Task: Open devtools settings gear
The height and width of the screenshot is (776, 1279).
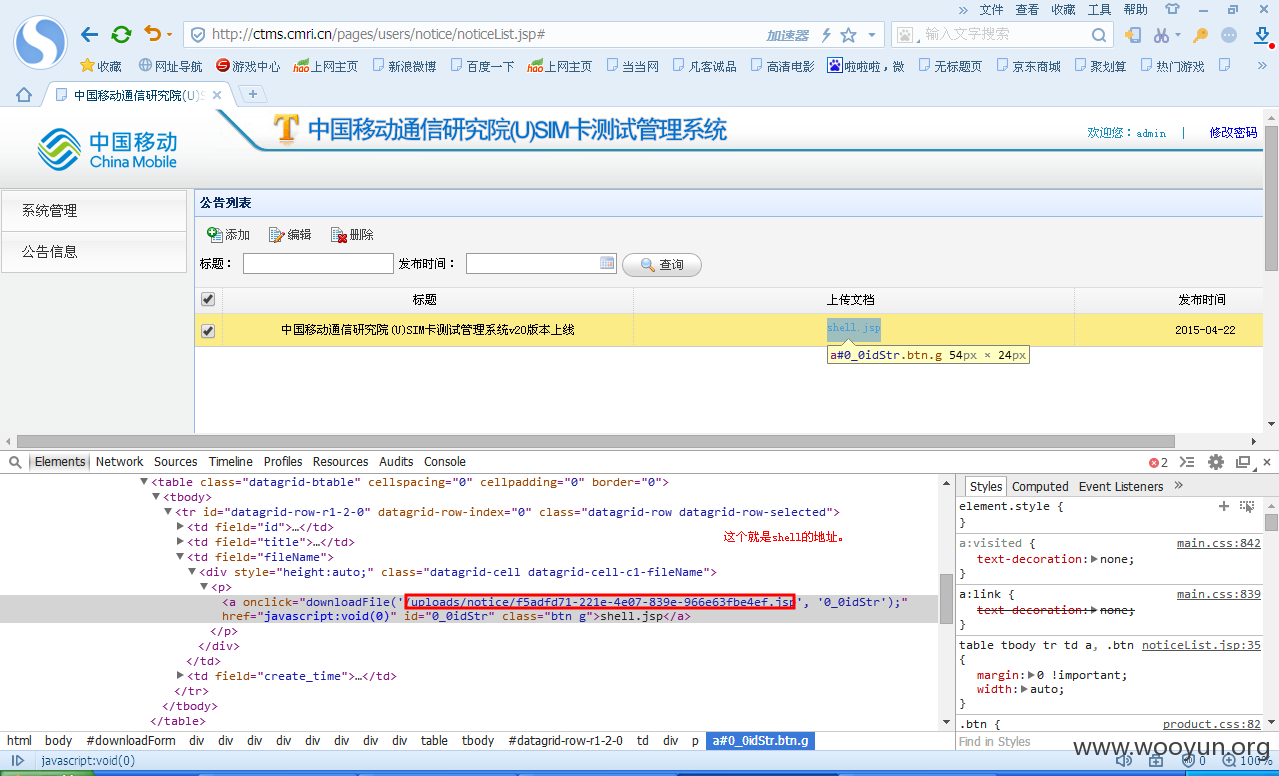Action: (x=1216, y=462)
